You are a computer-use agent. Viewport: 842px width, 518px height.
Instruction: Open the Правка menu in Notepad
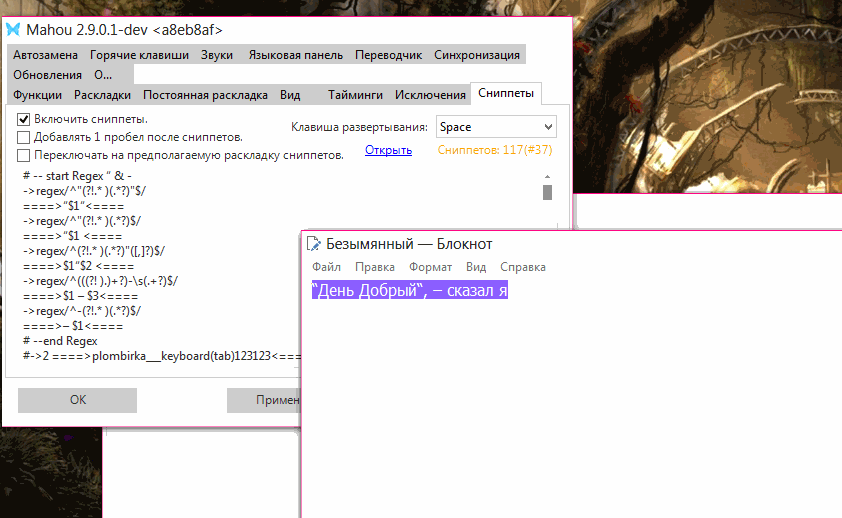pyautogui.click(x=375, y=267)
